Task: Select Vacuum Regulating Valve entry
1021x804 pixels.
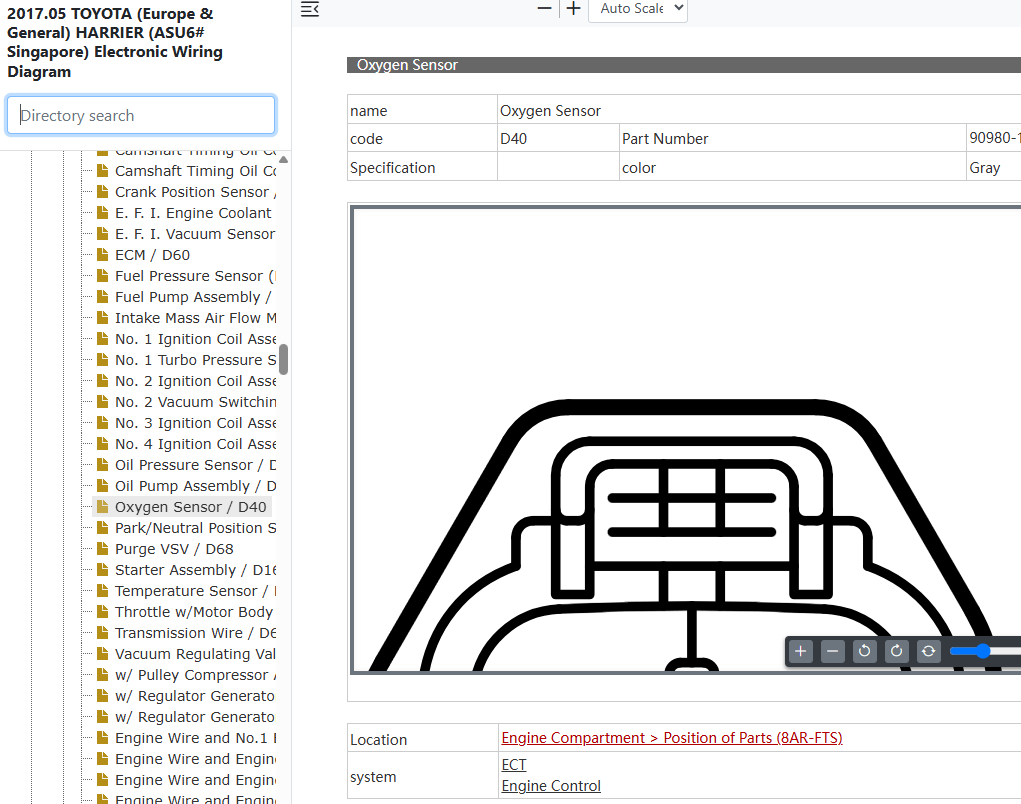Action: [x=195, y=654]
